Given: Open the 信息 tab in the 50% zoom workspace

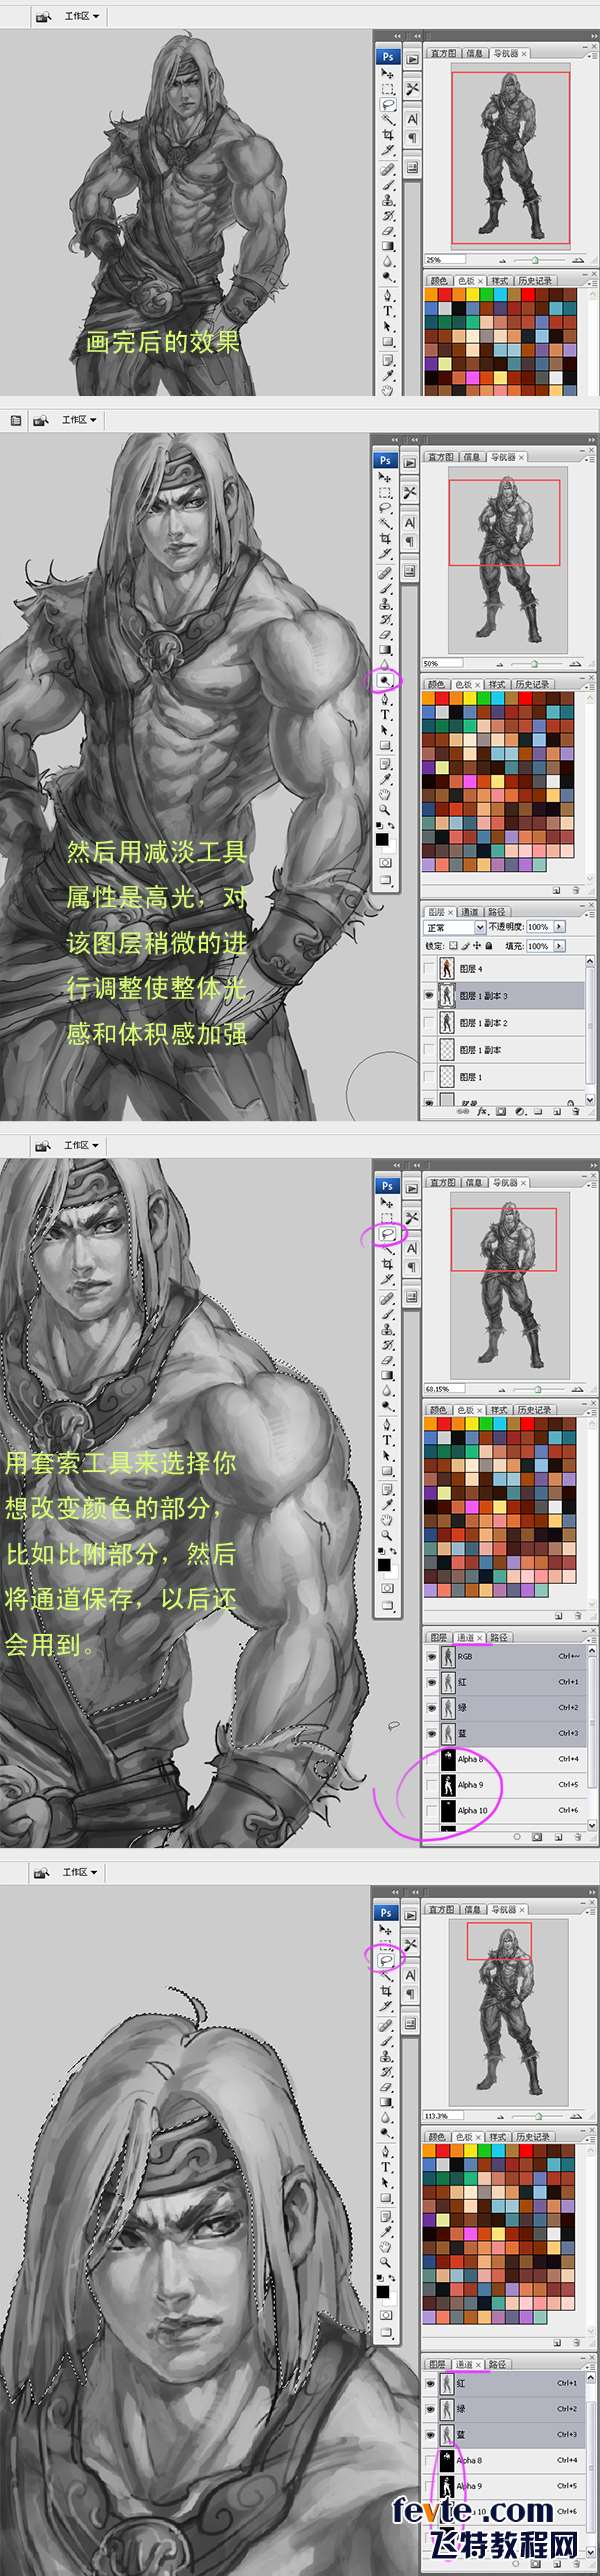Looking at the screenshot, I should click(472, 457).
